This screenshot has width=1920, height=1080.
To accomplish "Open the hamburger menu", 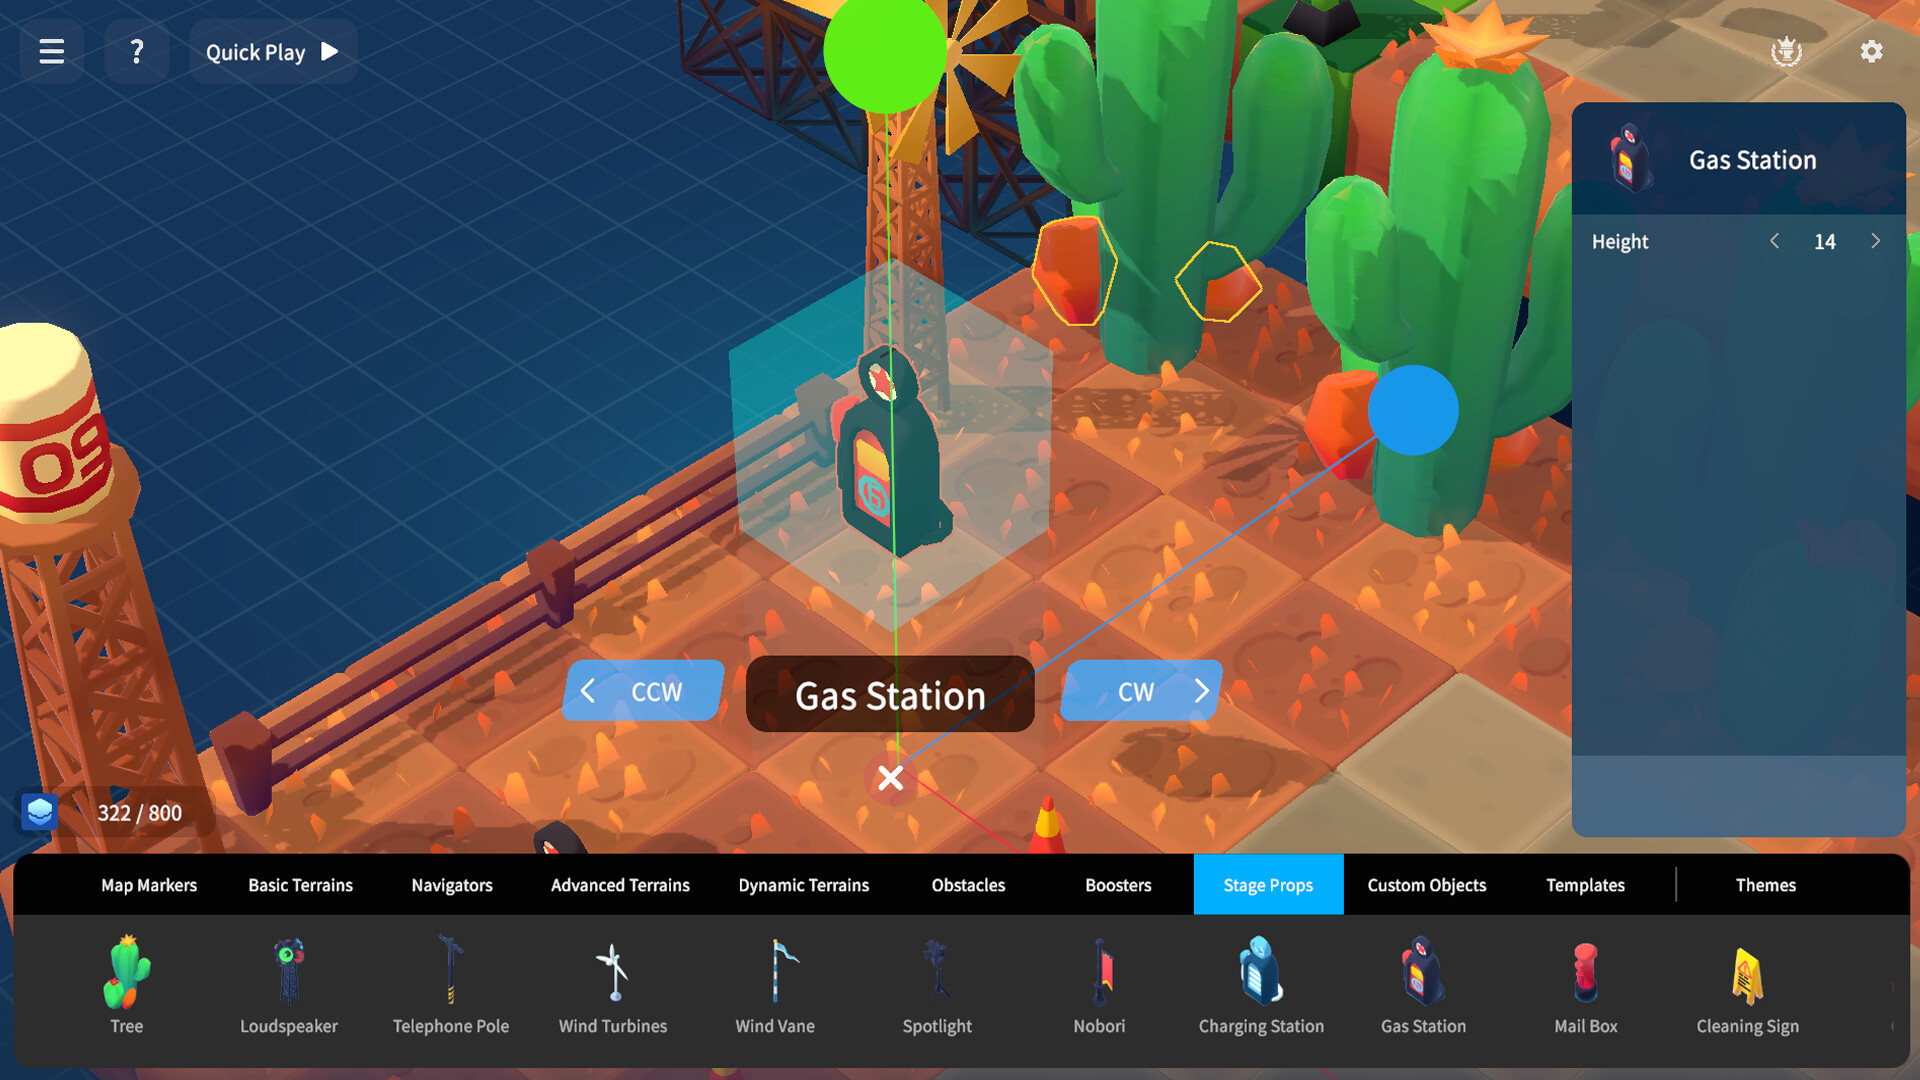I will (52, 52).
